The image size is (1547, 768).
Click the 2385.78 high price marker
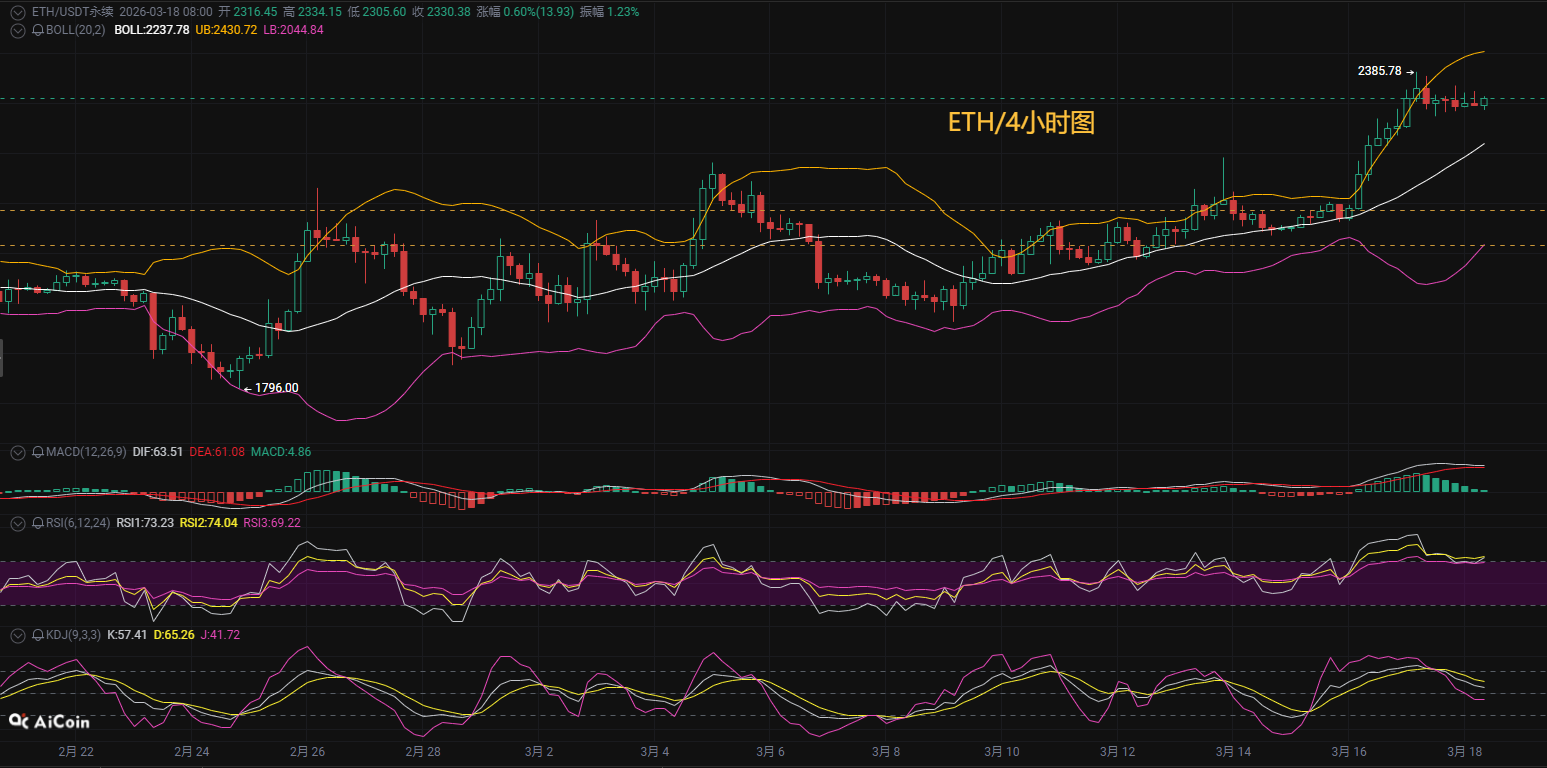tap(1380, 71)
